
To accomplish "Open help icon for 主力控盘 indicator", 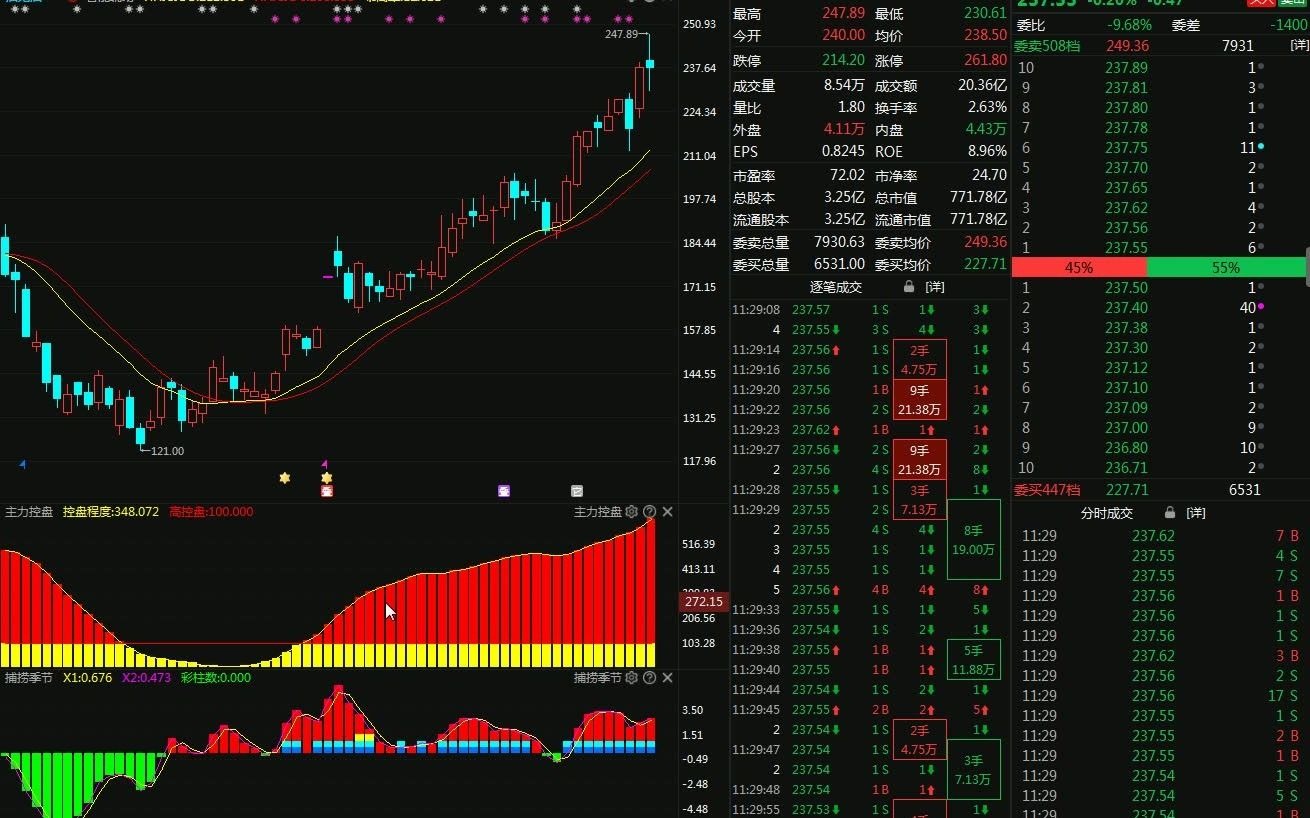I will tap(649, 512).
